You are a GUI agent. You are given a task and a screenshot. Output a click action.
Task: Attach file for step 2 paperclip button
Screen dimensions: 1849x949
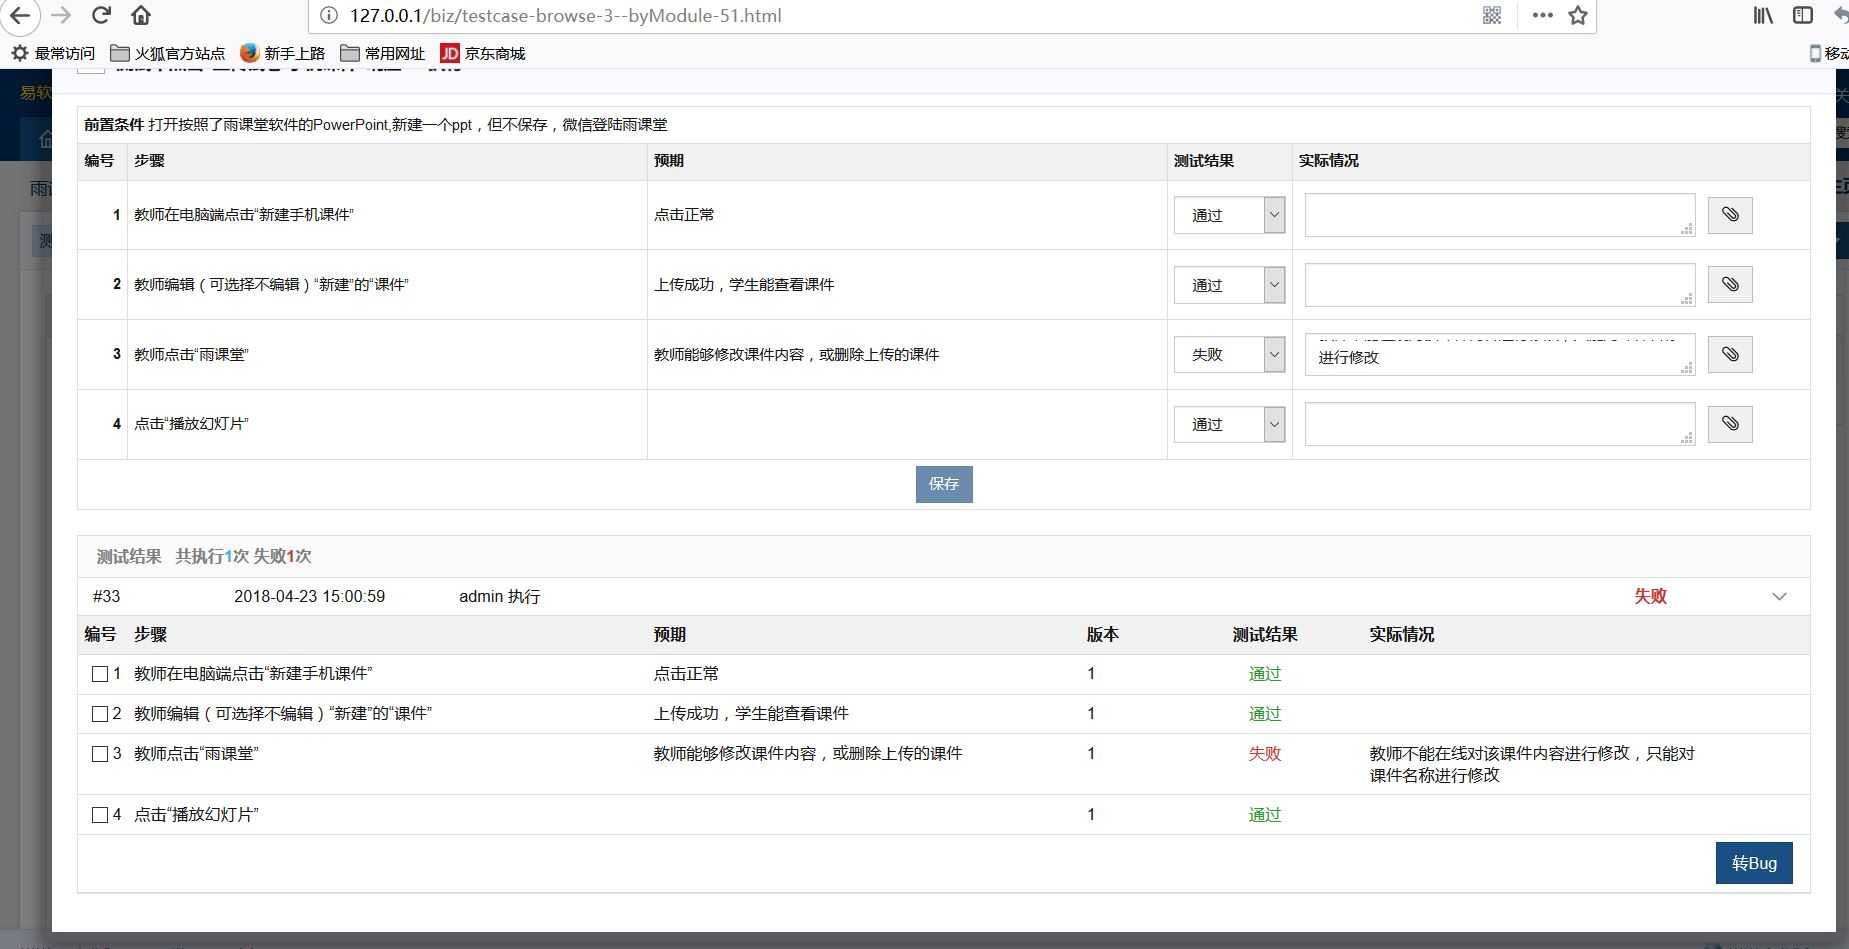(1730, 285)
